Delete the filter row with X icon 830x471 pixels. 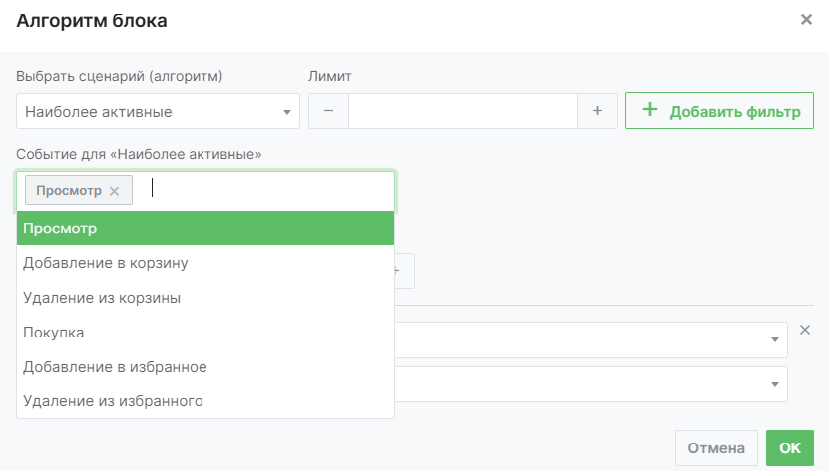click(x=805, y=331)
